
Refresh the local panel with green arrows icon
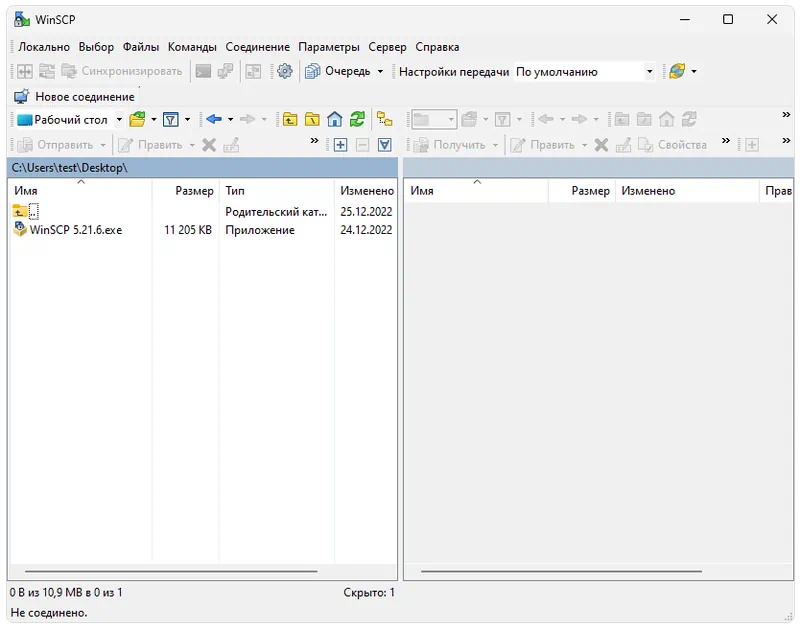tap(357, 120)
